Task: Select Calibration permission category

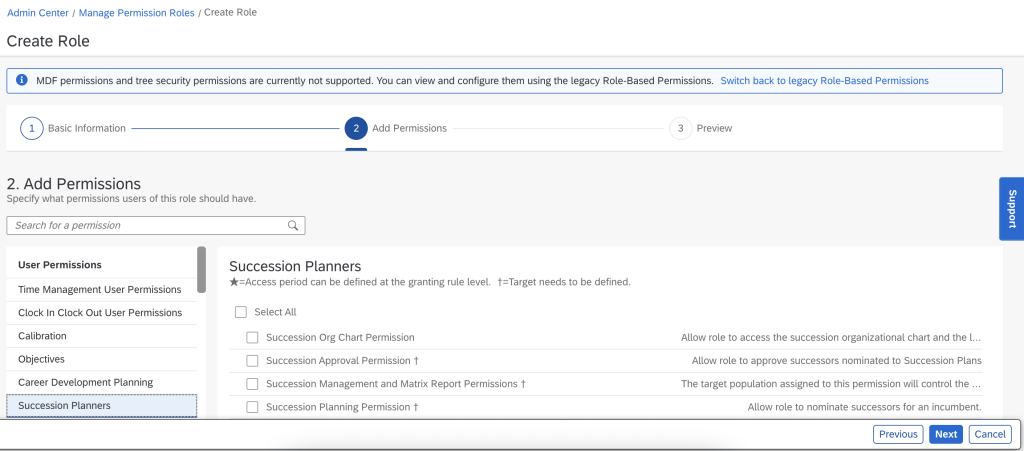Action: pyautogui.click(x=42, y=336)
